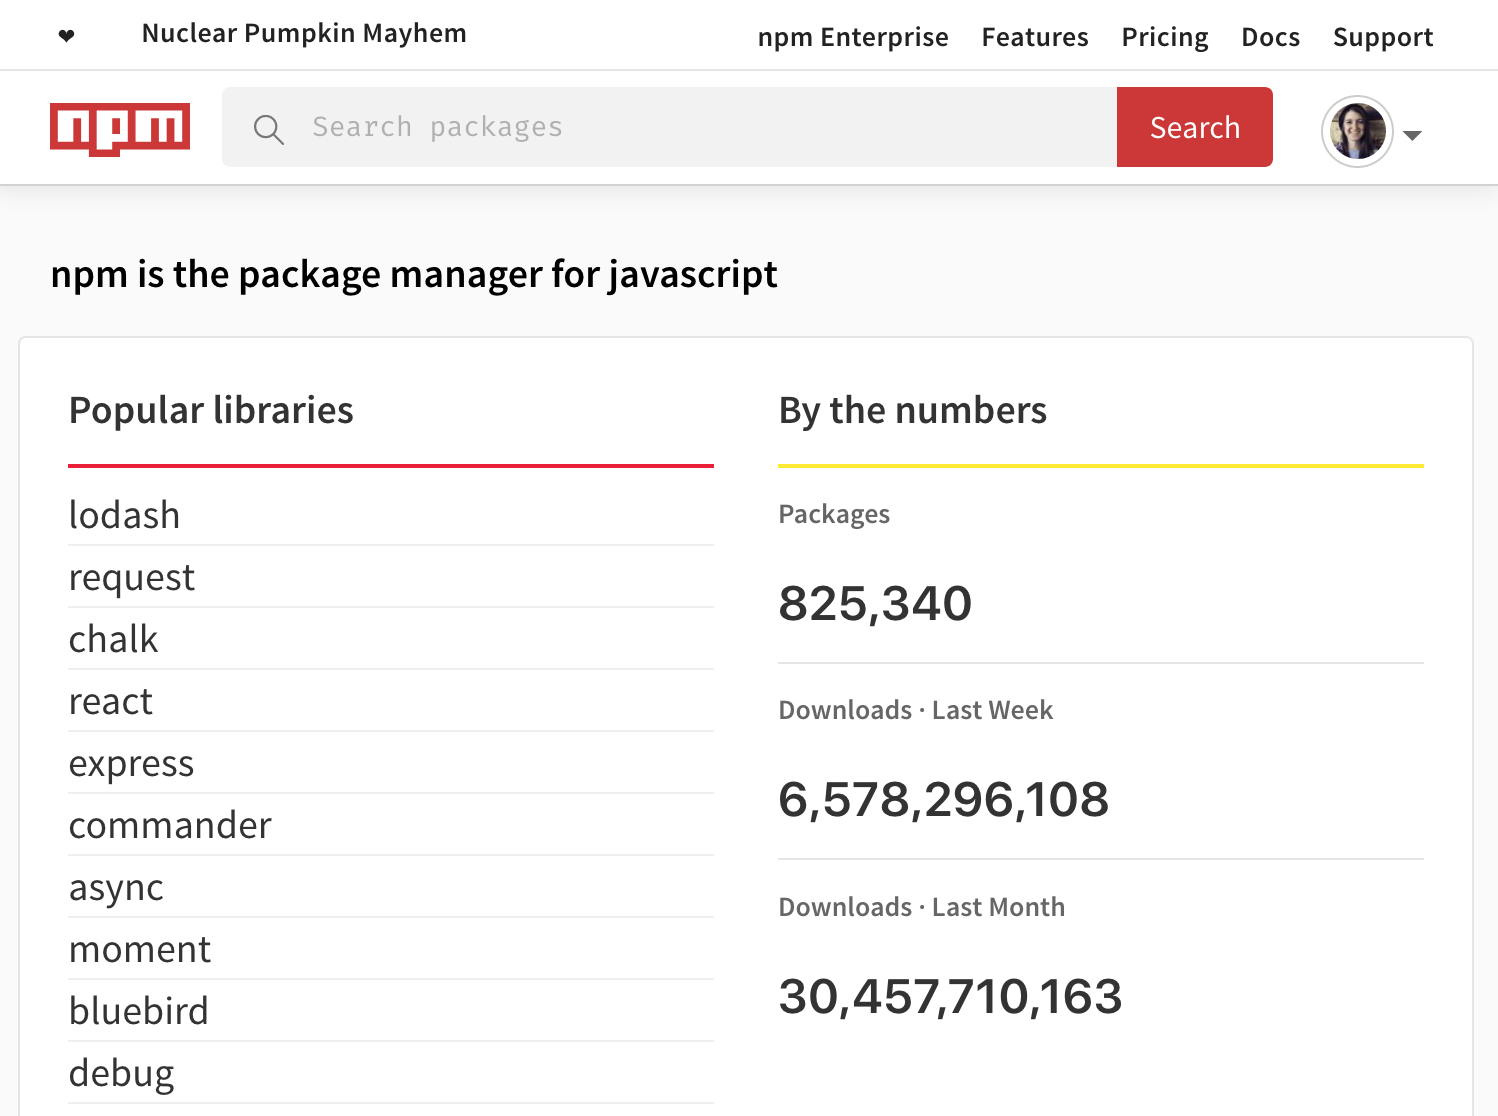Screen dimensions: 1498x1116
Task: Open the async library
Action: pos(116,887)
